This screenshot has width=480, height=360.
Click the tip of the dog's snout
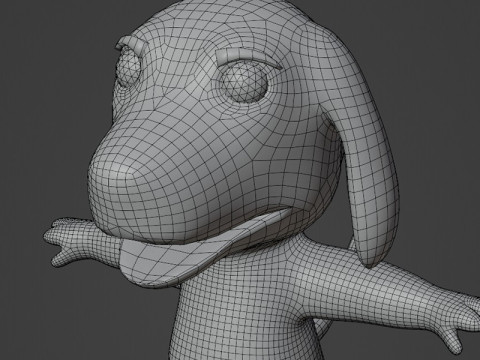tap(112, 174)
